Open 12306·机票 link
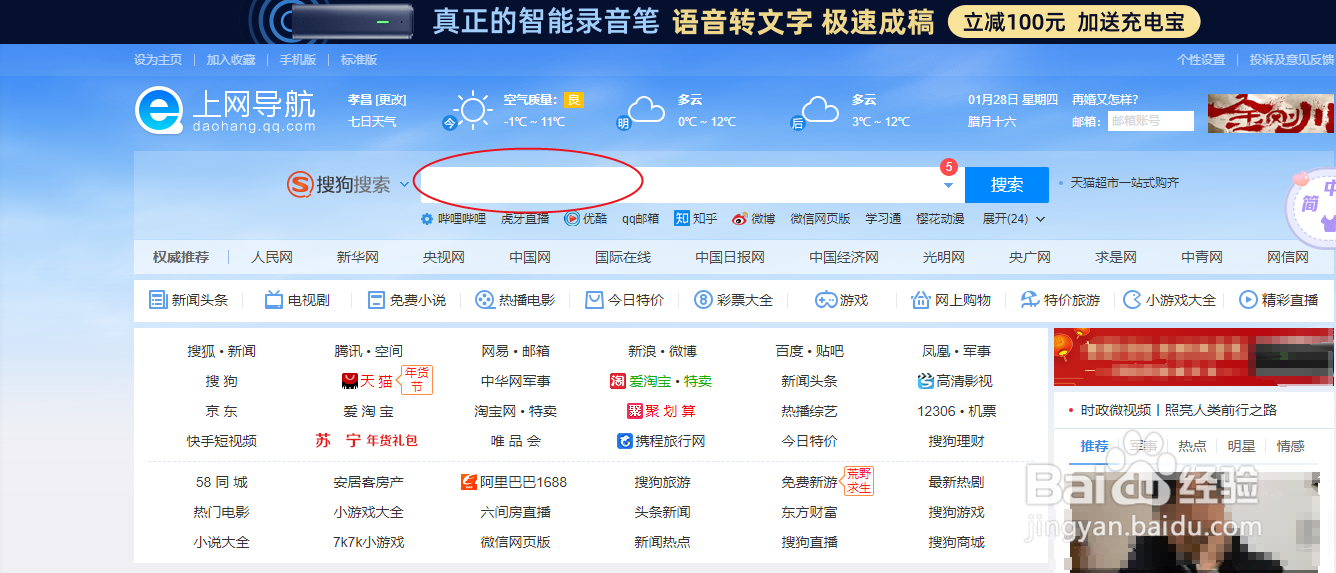 click(956, 411)
